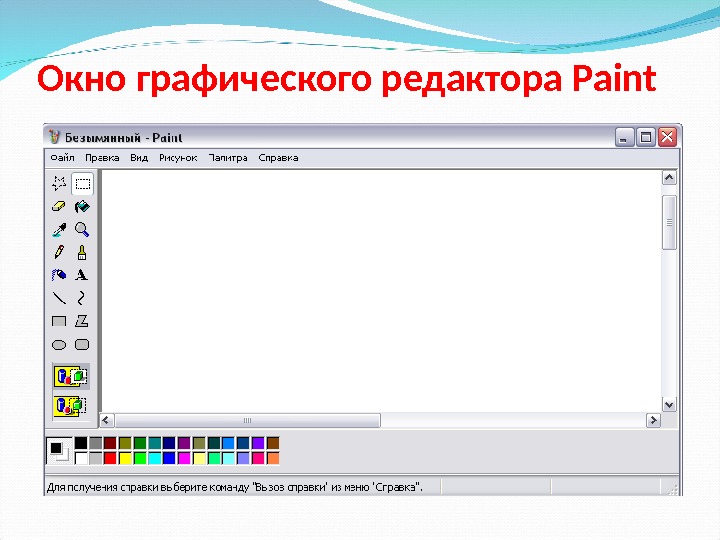
Task: Choose the Brush tool
Action: (82, 252)
